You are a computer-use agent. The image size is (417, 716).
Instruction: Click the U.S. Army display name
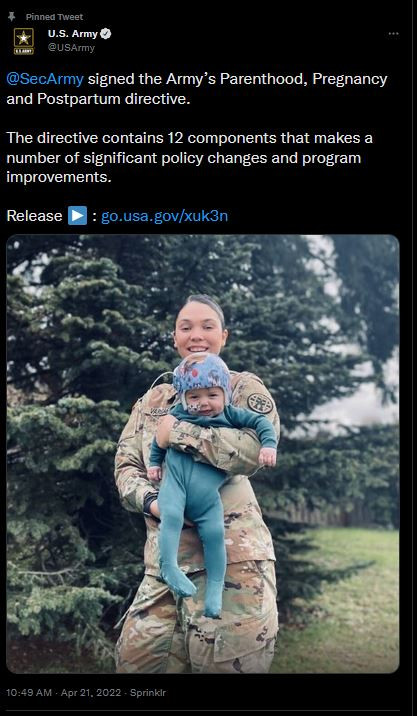click(x=73, y=34)
